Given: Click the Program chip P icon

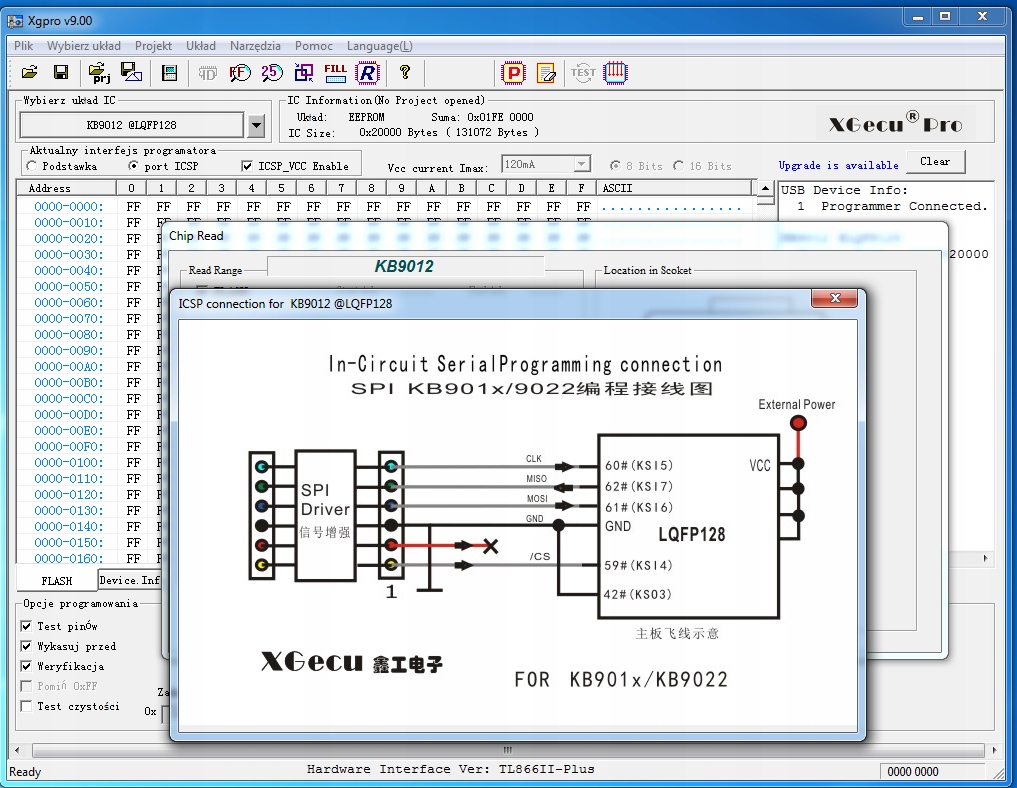Looking at the screenshot, I should pyautogui.click(x=513, y=72).
